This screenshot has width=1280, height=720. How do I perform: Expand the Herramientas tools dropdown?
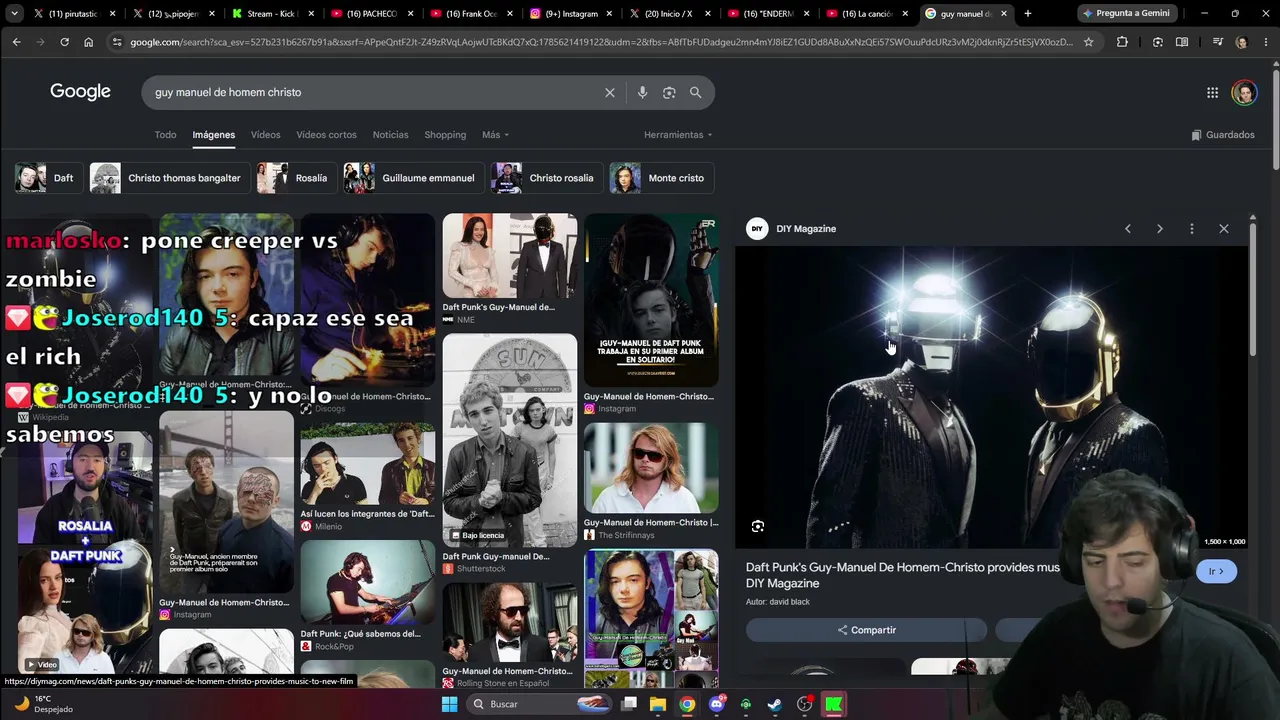678,135
